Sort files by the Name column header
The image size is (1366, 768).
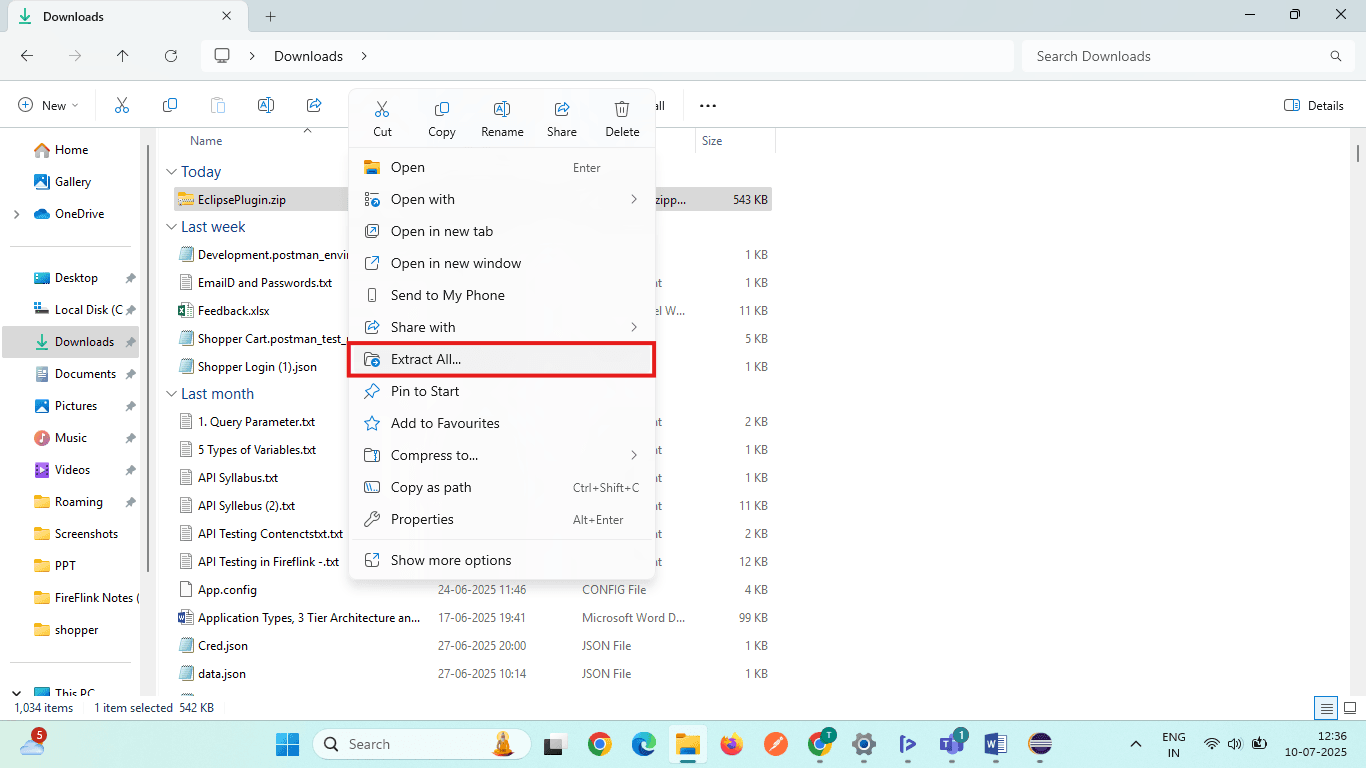click(x=206, y=141)
